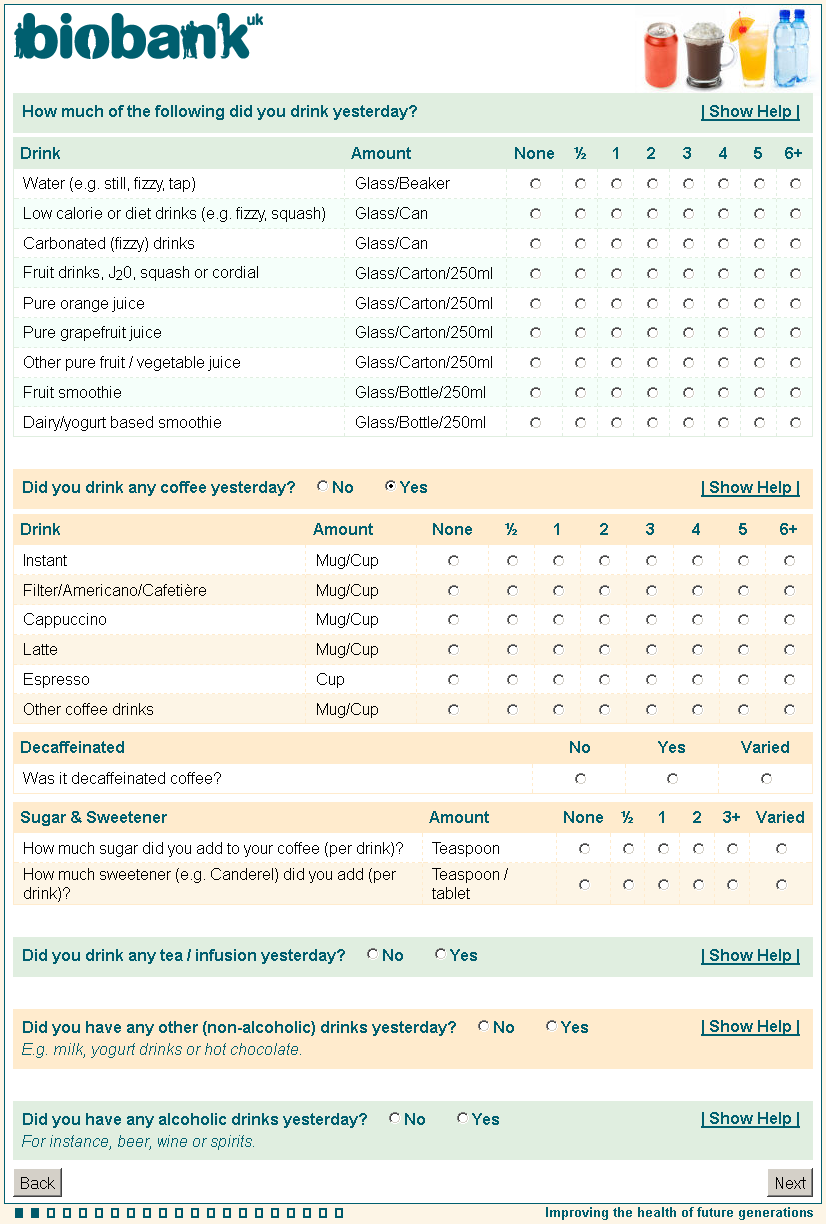Click the orange juice glass image
This screenshot has height=1224, width=826.
pos(750,50)
